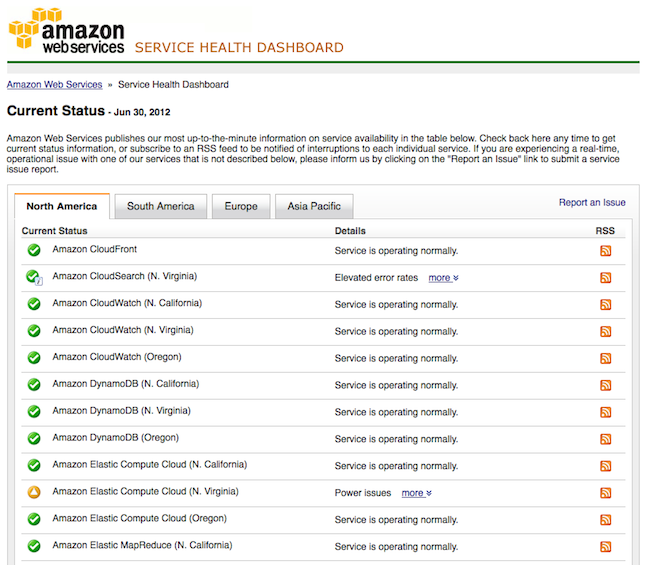Click green status icon for Amazon CloudFront
Image resolution: width=650 pixels, height=565 pixels.
click(x=34, y=250)
